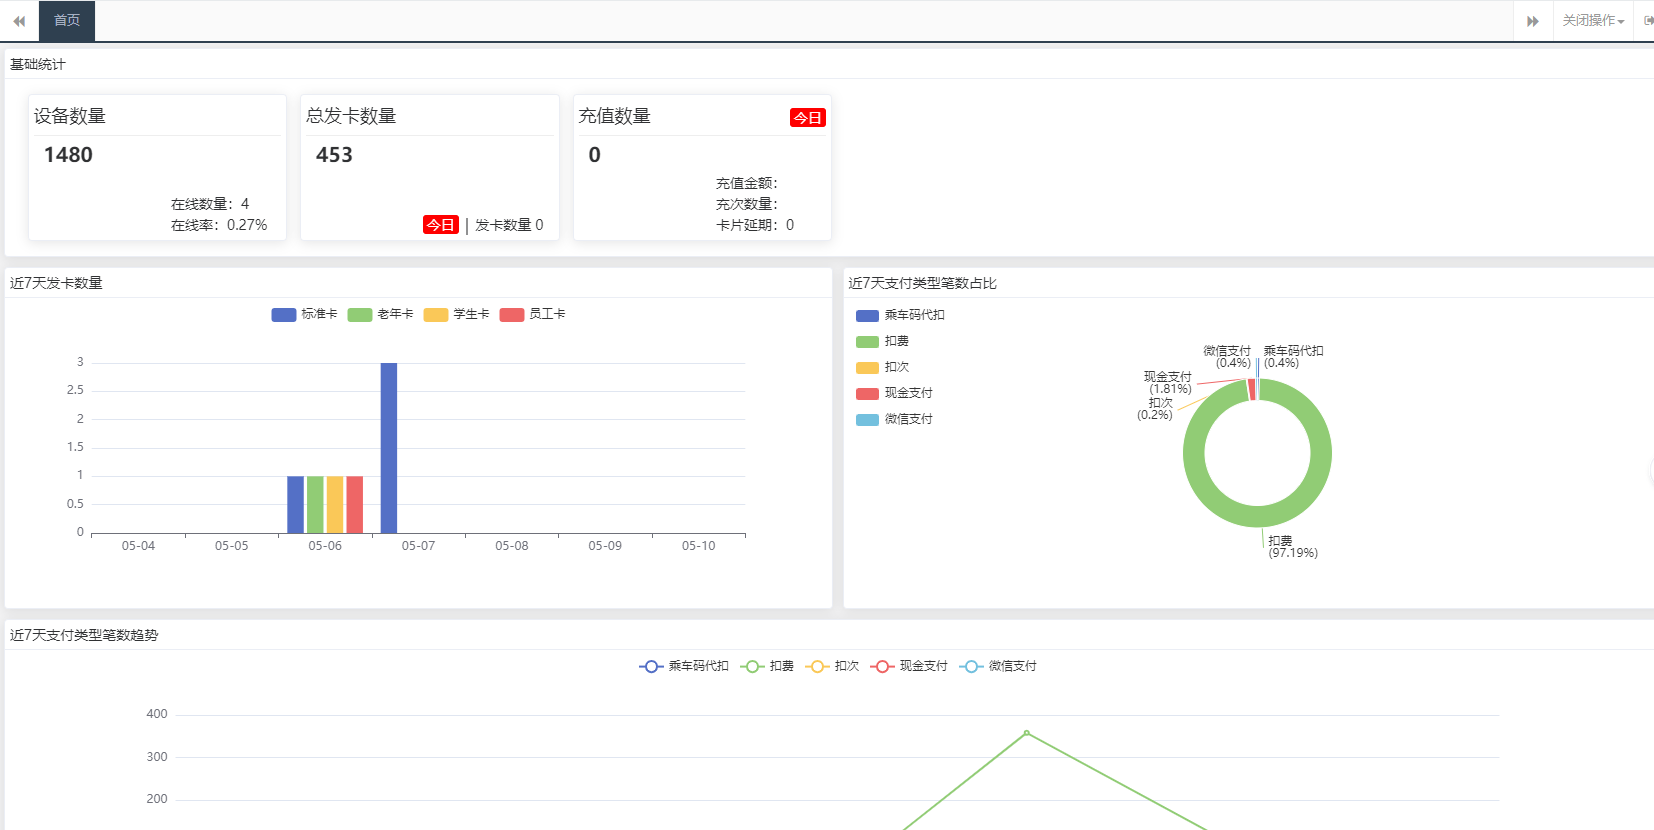
Task: Click the 卡片延期: 0 text
Action: coord(755,225)
